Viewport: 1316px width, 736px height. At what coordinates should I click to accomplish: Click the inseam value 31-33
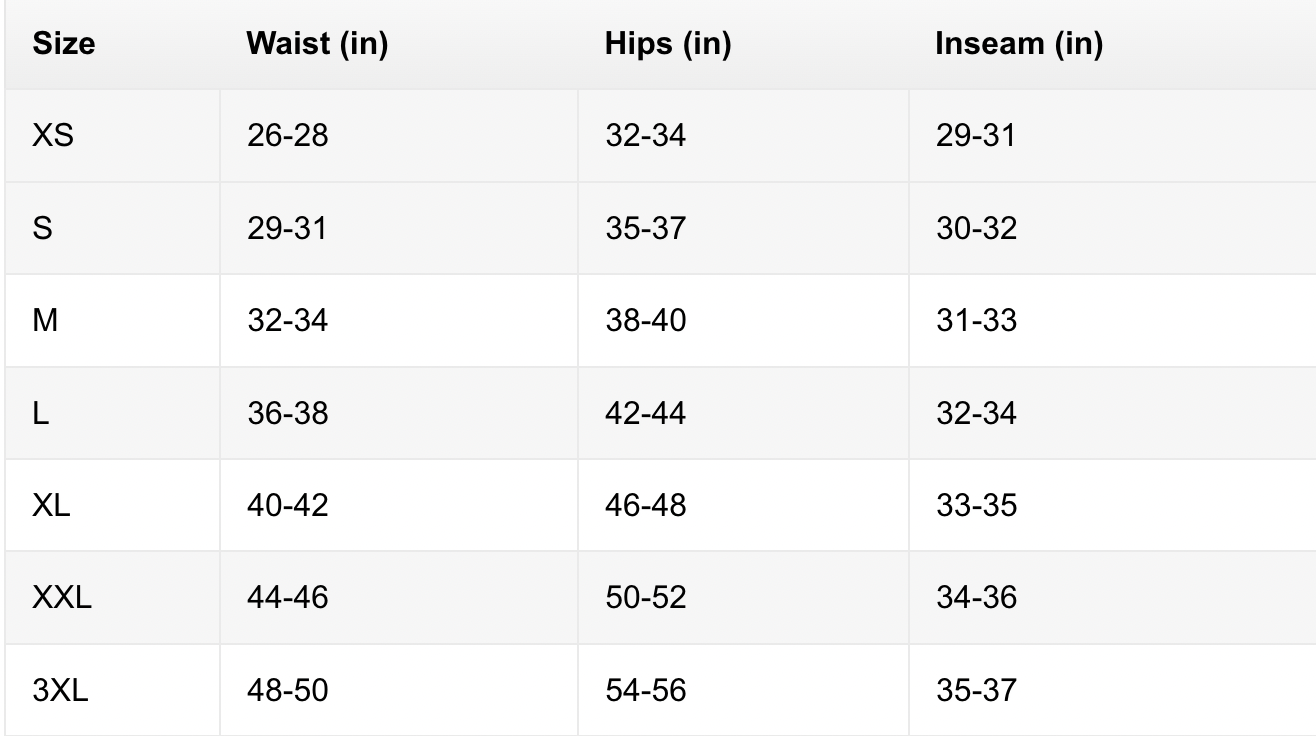click(x=976, y=321)
